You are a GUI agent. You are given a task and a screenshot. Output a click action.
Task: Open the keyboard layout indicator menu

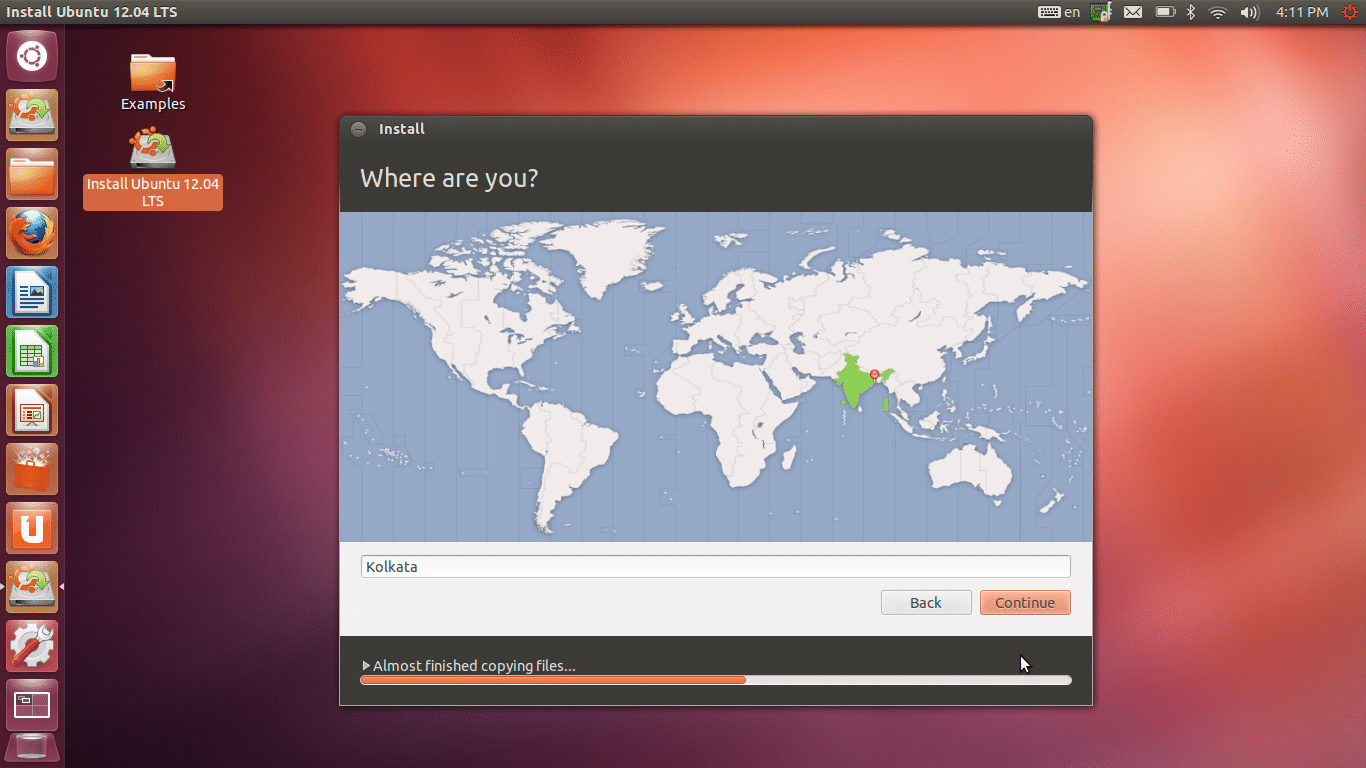(1059, 12)
